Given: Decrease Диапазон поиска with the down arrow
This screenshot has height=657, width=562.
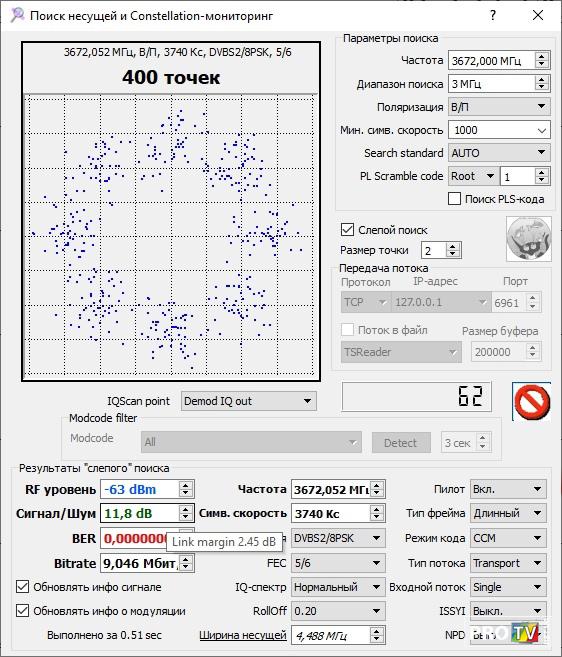Looking at the screenshot, I should [542, 87].
